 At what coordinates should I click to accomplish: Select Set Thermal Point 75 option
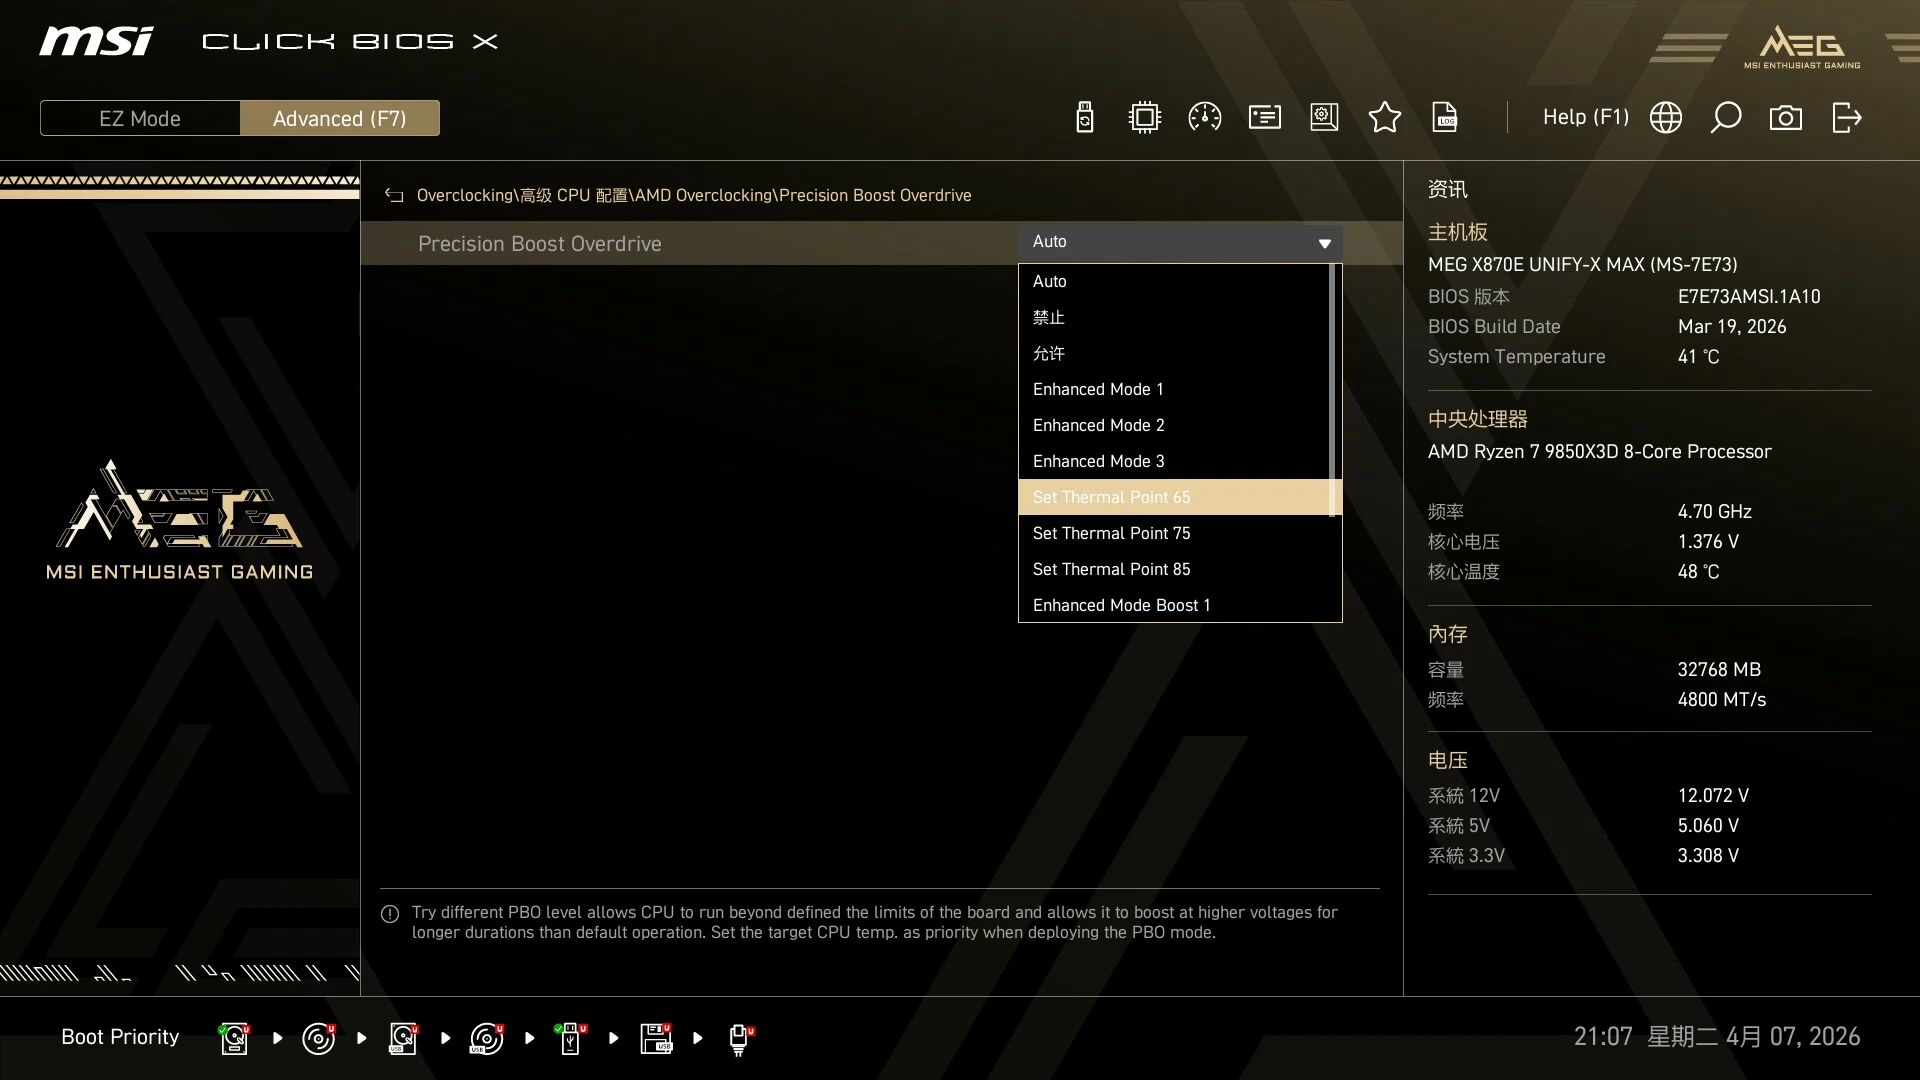click(1111, 533)
